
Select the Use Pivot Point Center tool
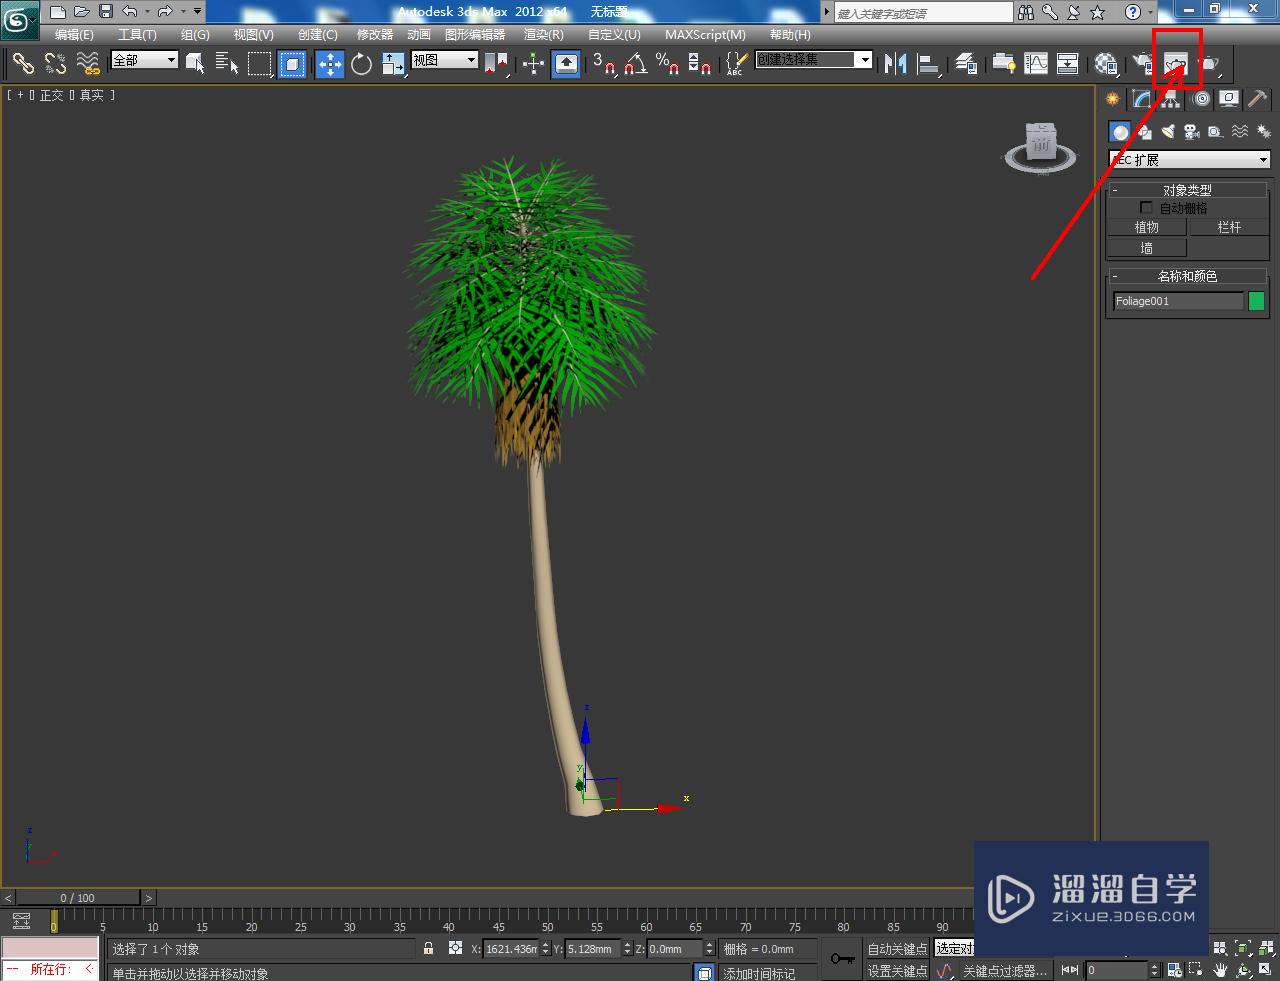tap(496, 64)
